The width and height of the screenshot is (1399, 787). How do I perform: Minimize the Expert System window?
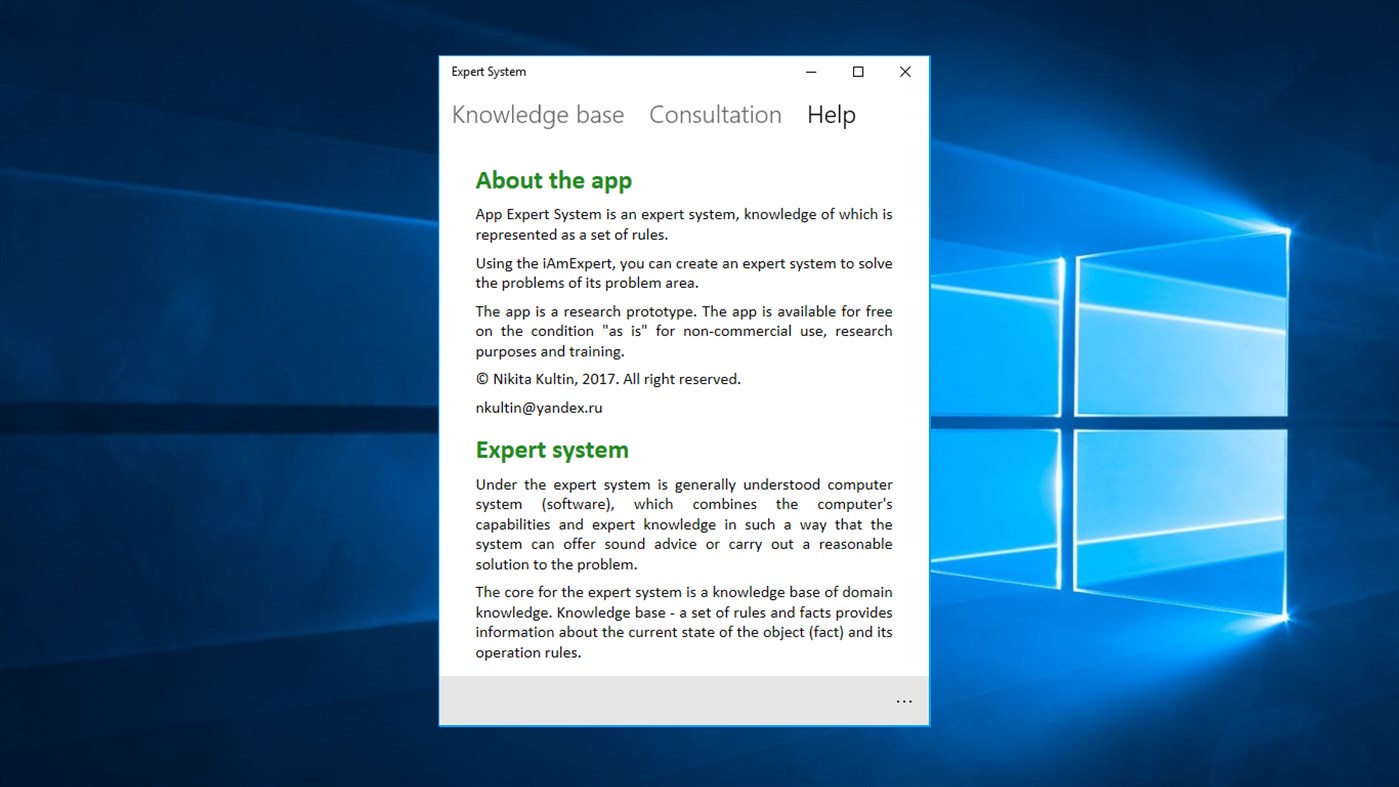click(x=810, y=71)
